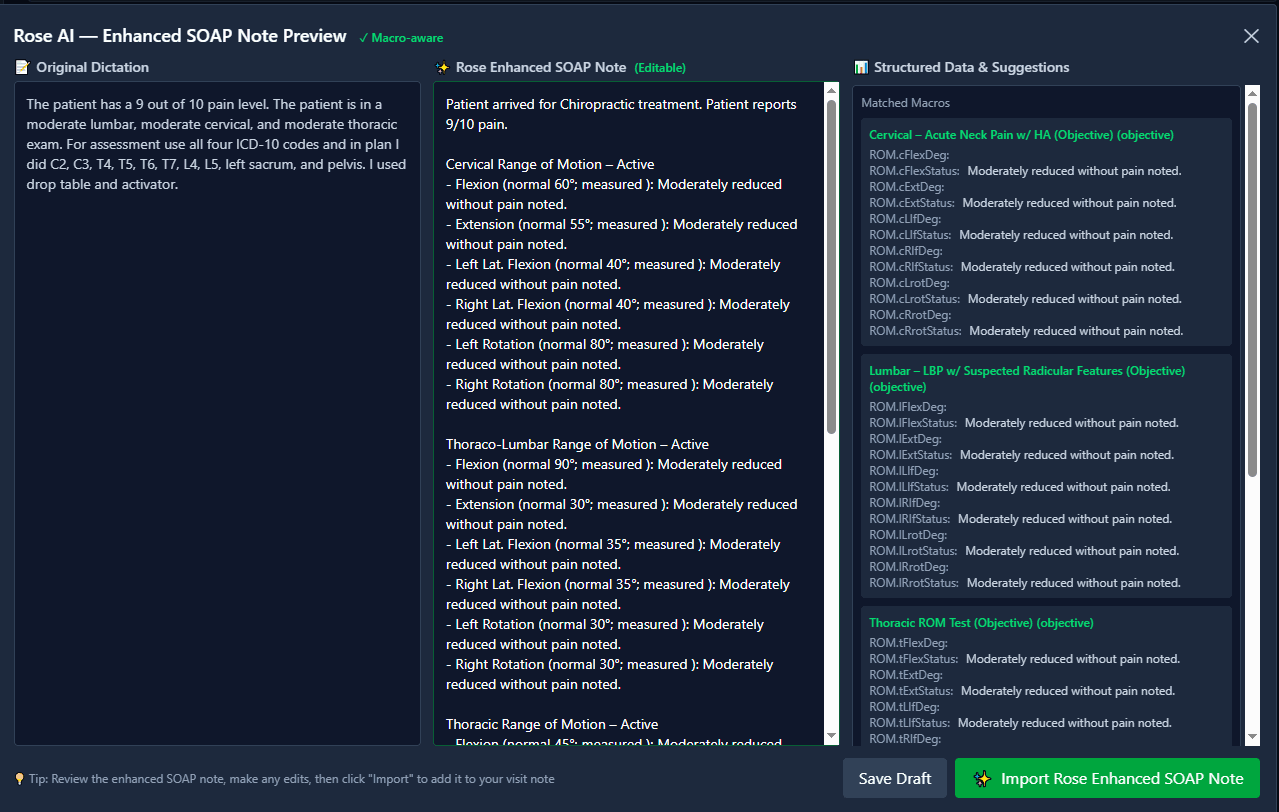Select the Lumbar – LBP Radicular Features macro
1279x812 pixels.
click(1026, 371)
